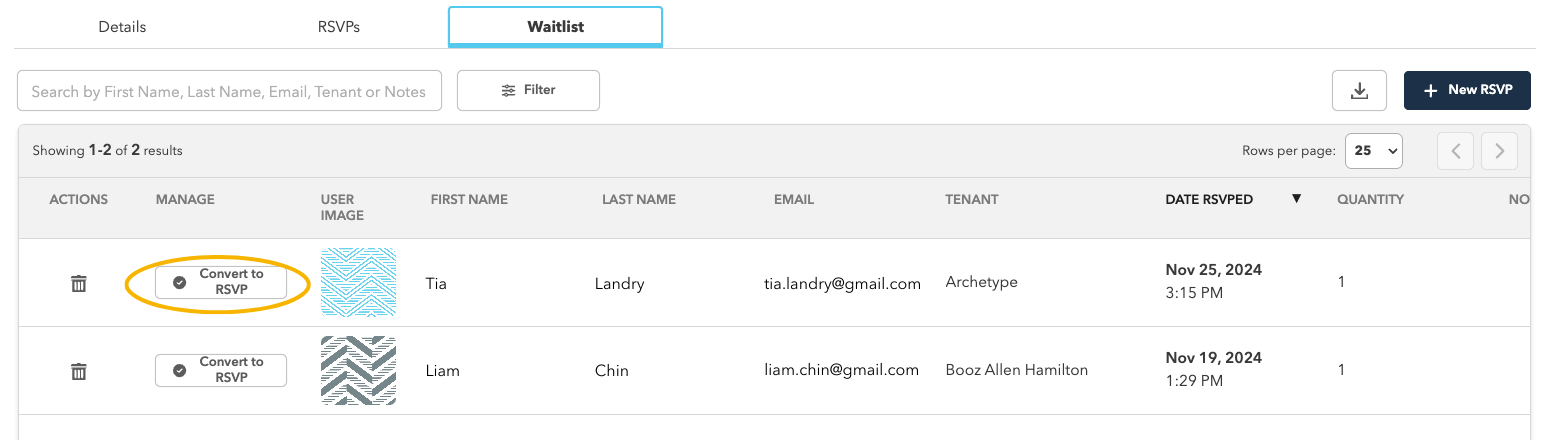Click the Date RSVPed sort arrow
The image size is (1555, 440).
[1296, 199]
